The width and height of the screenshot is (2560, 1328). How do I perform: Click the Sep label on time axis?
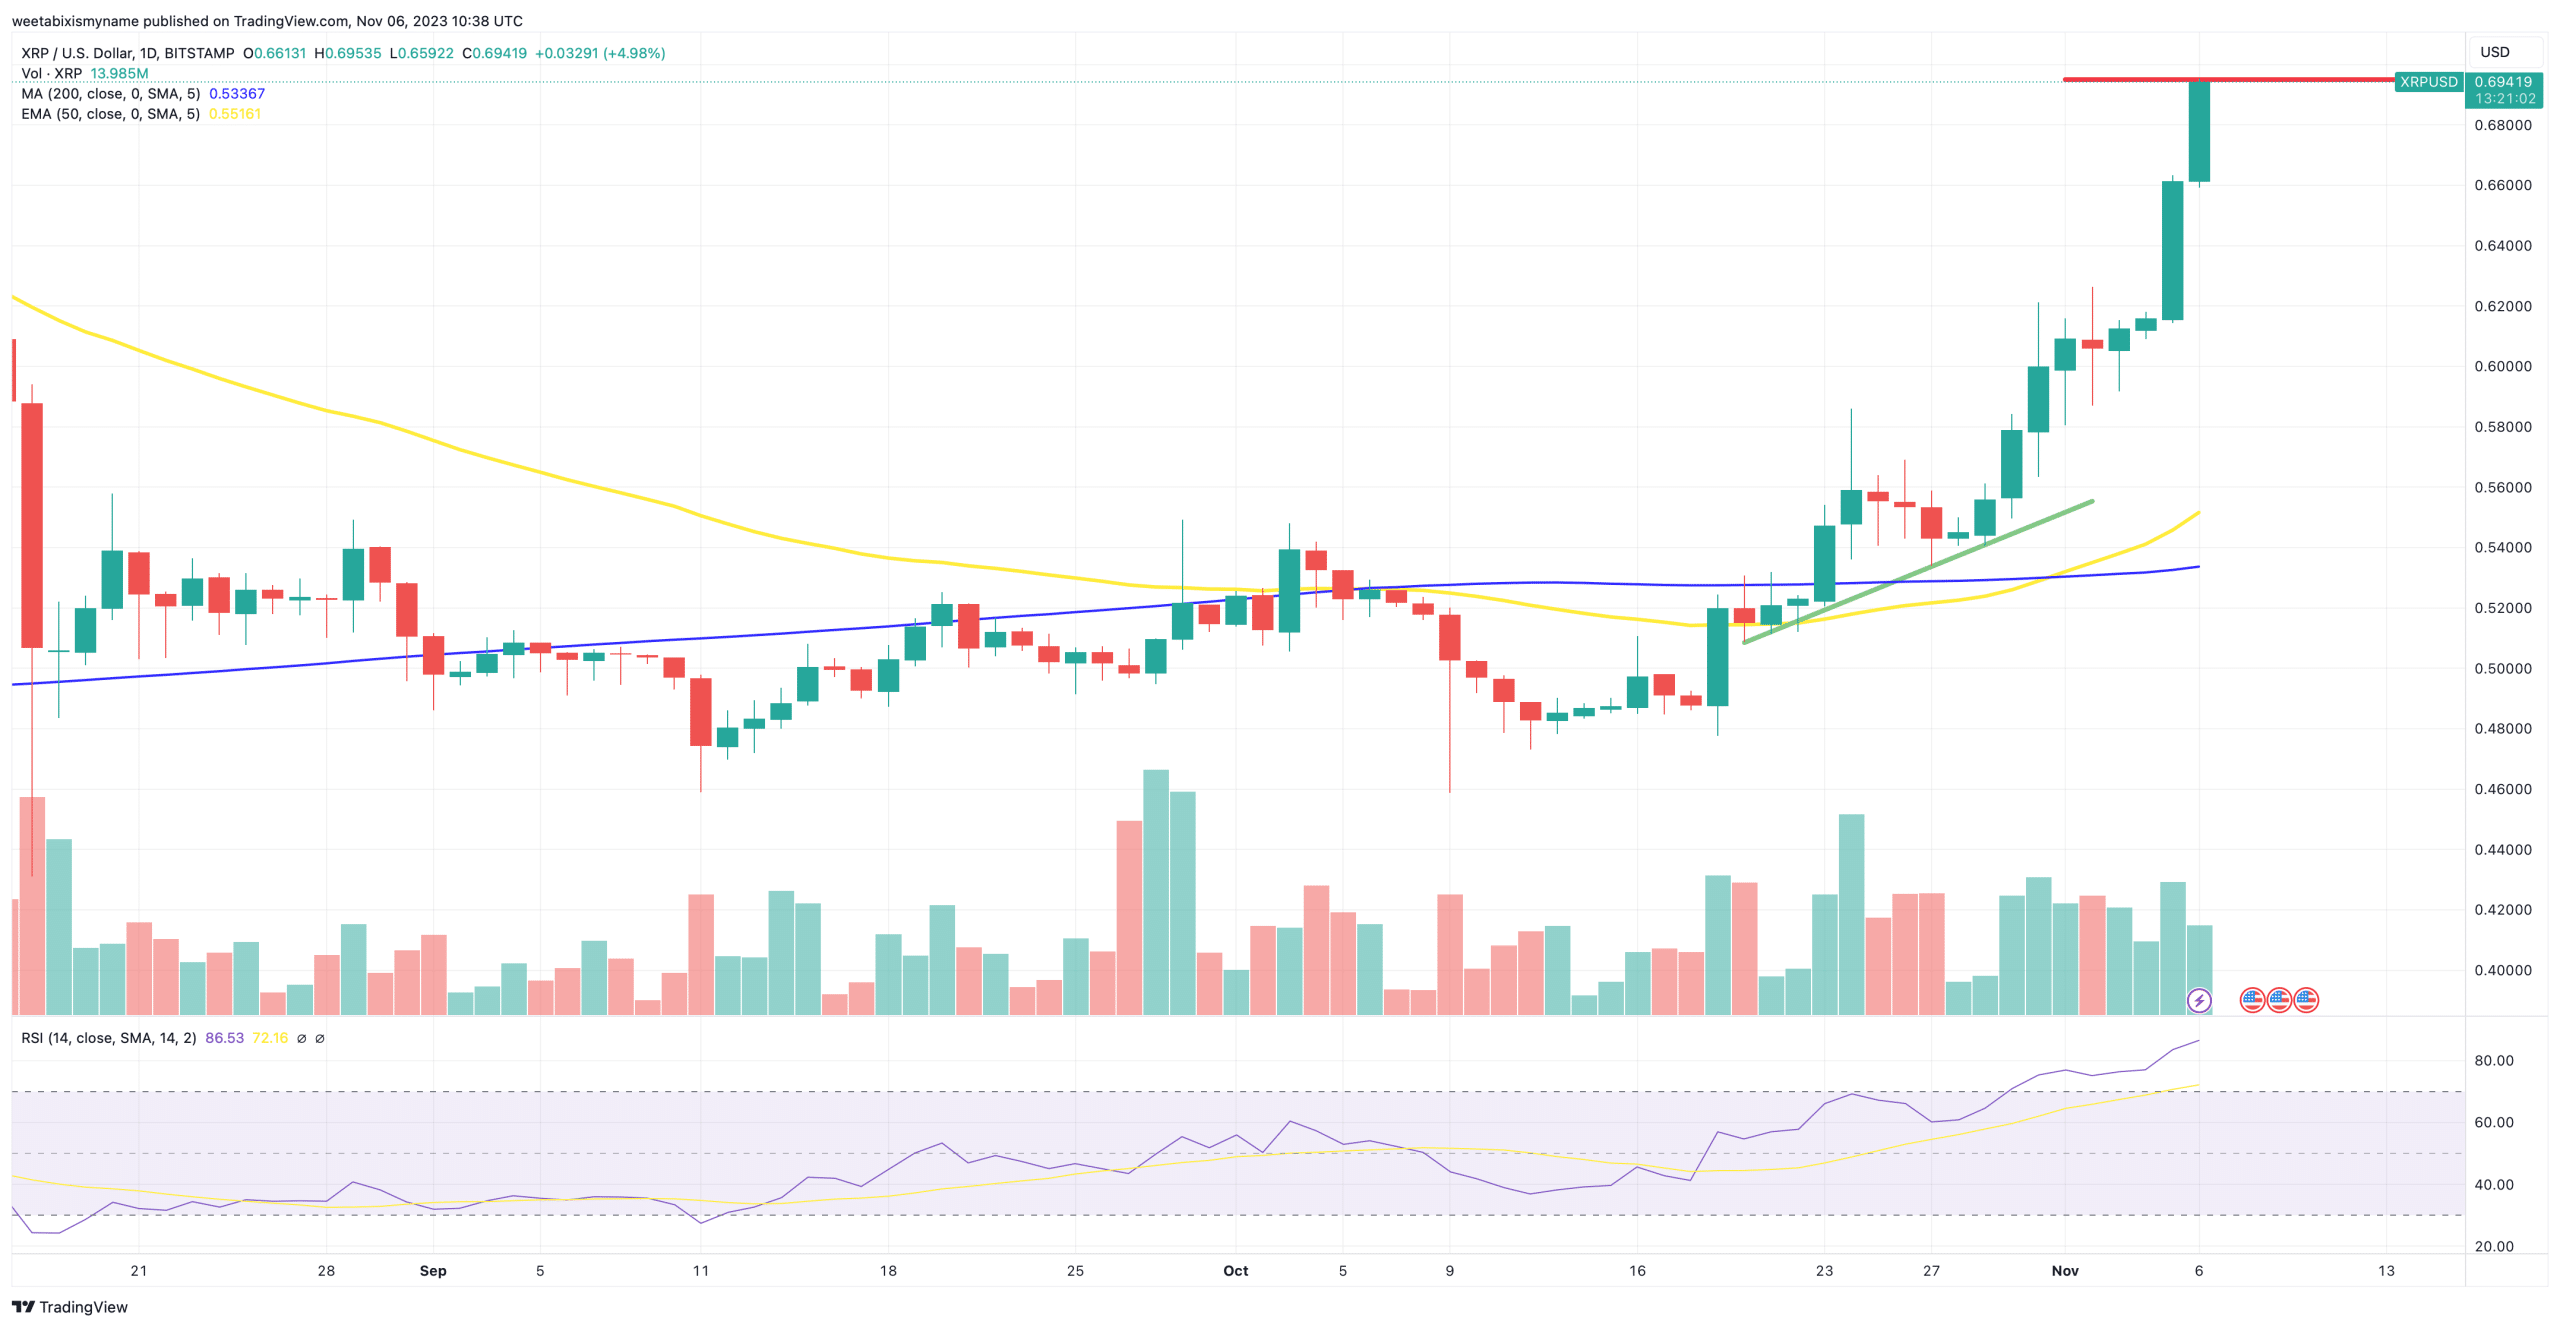coord(433,1270)
